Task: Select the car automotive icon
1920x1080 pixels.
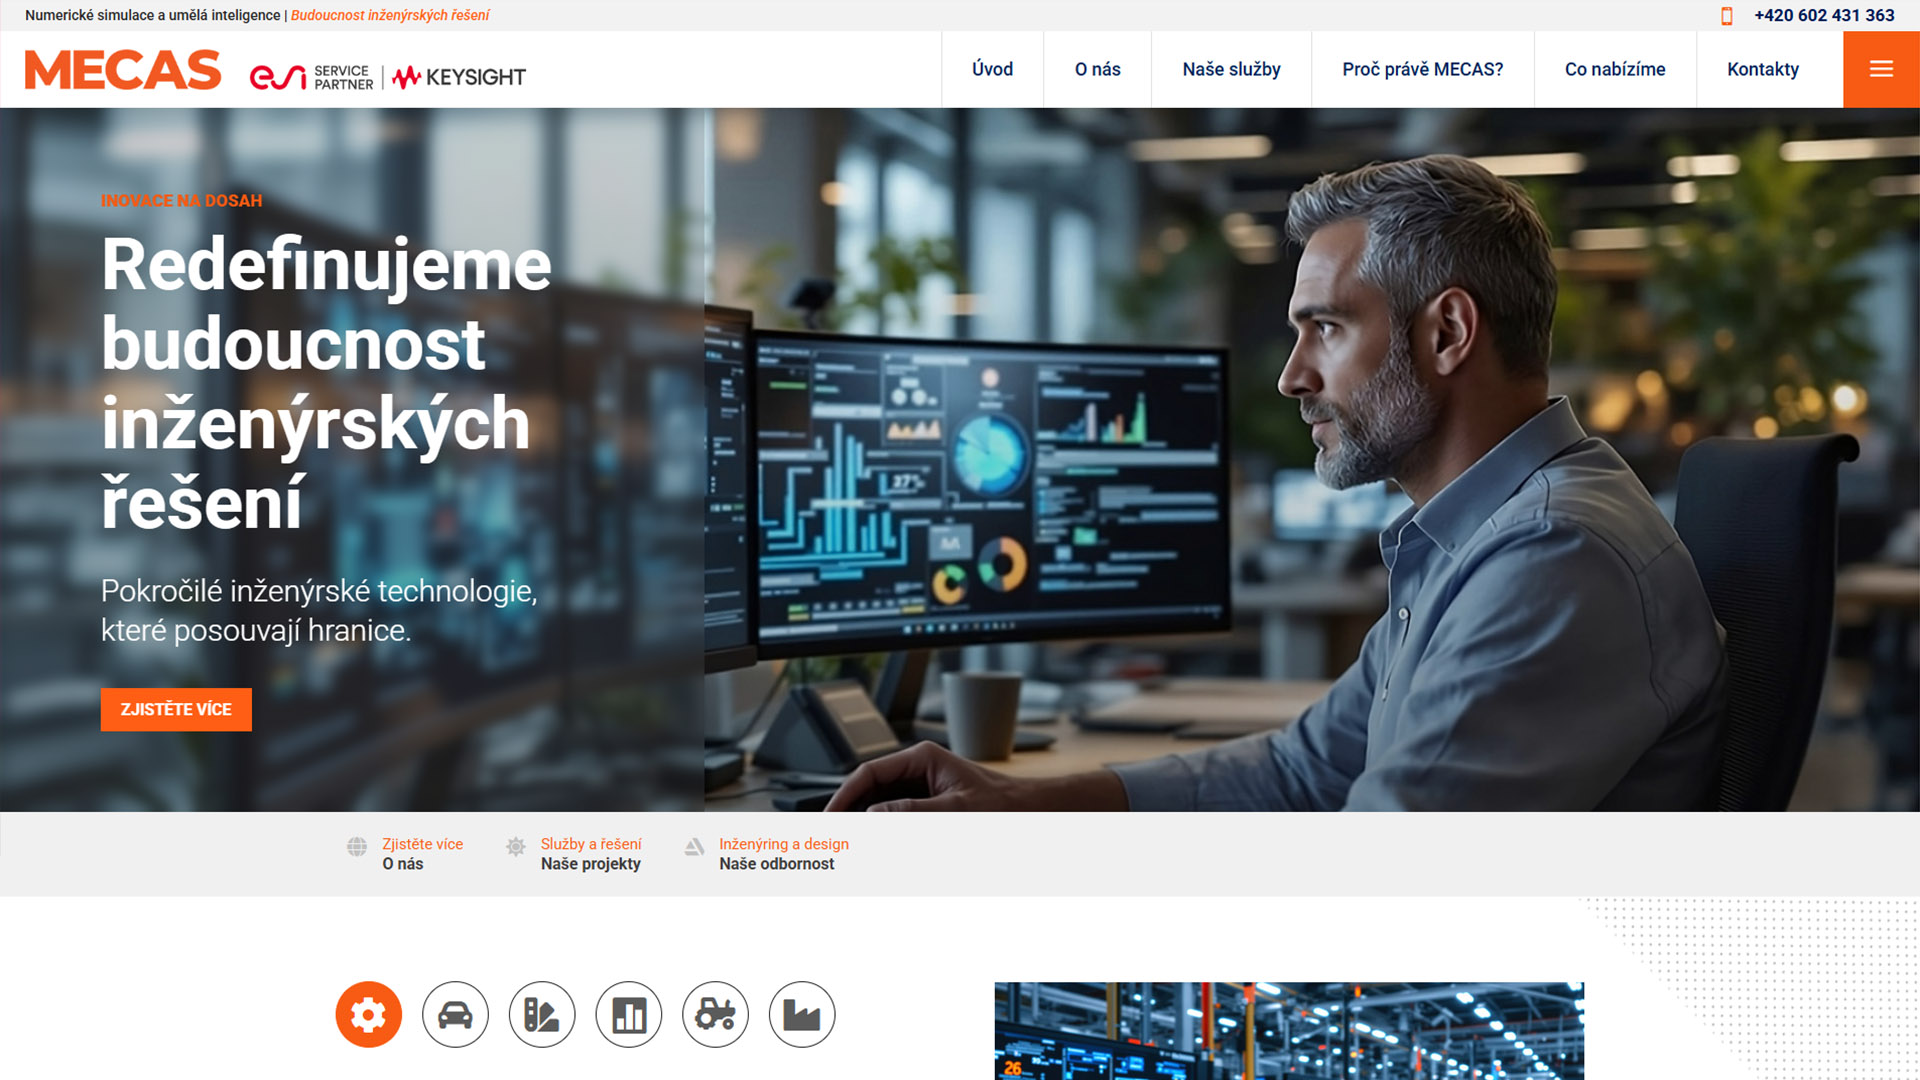Action: tap(455, 1014)
